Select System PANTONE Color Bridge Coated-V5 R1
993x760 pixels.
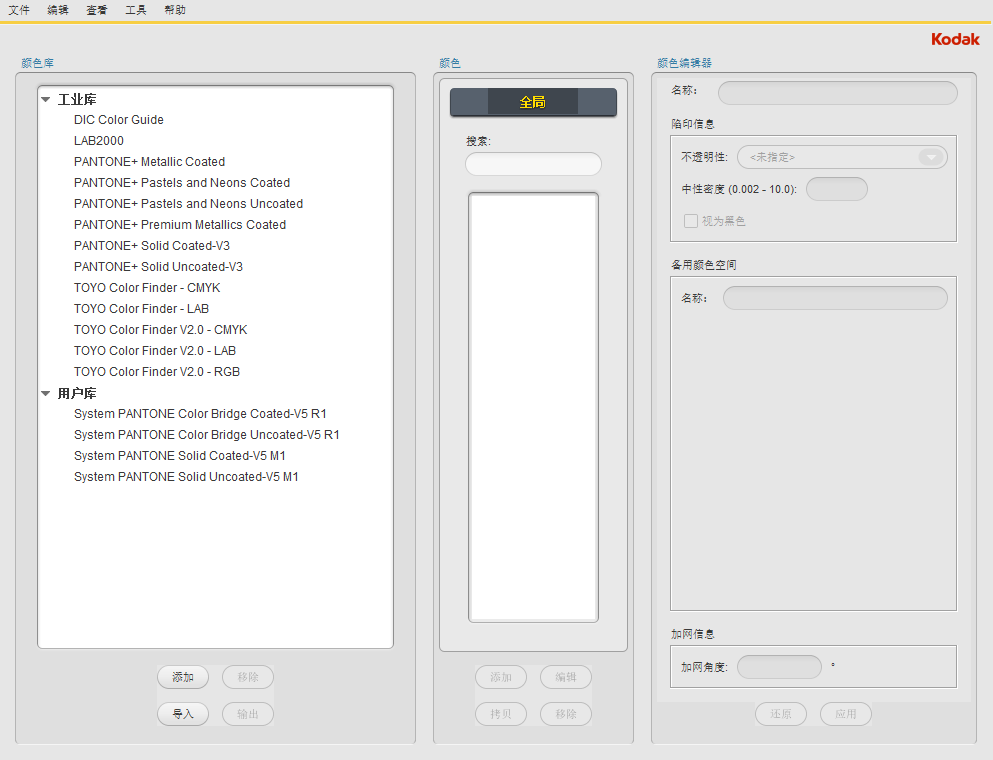[x=200, y=414]
